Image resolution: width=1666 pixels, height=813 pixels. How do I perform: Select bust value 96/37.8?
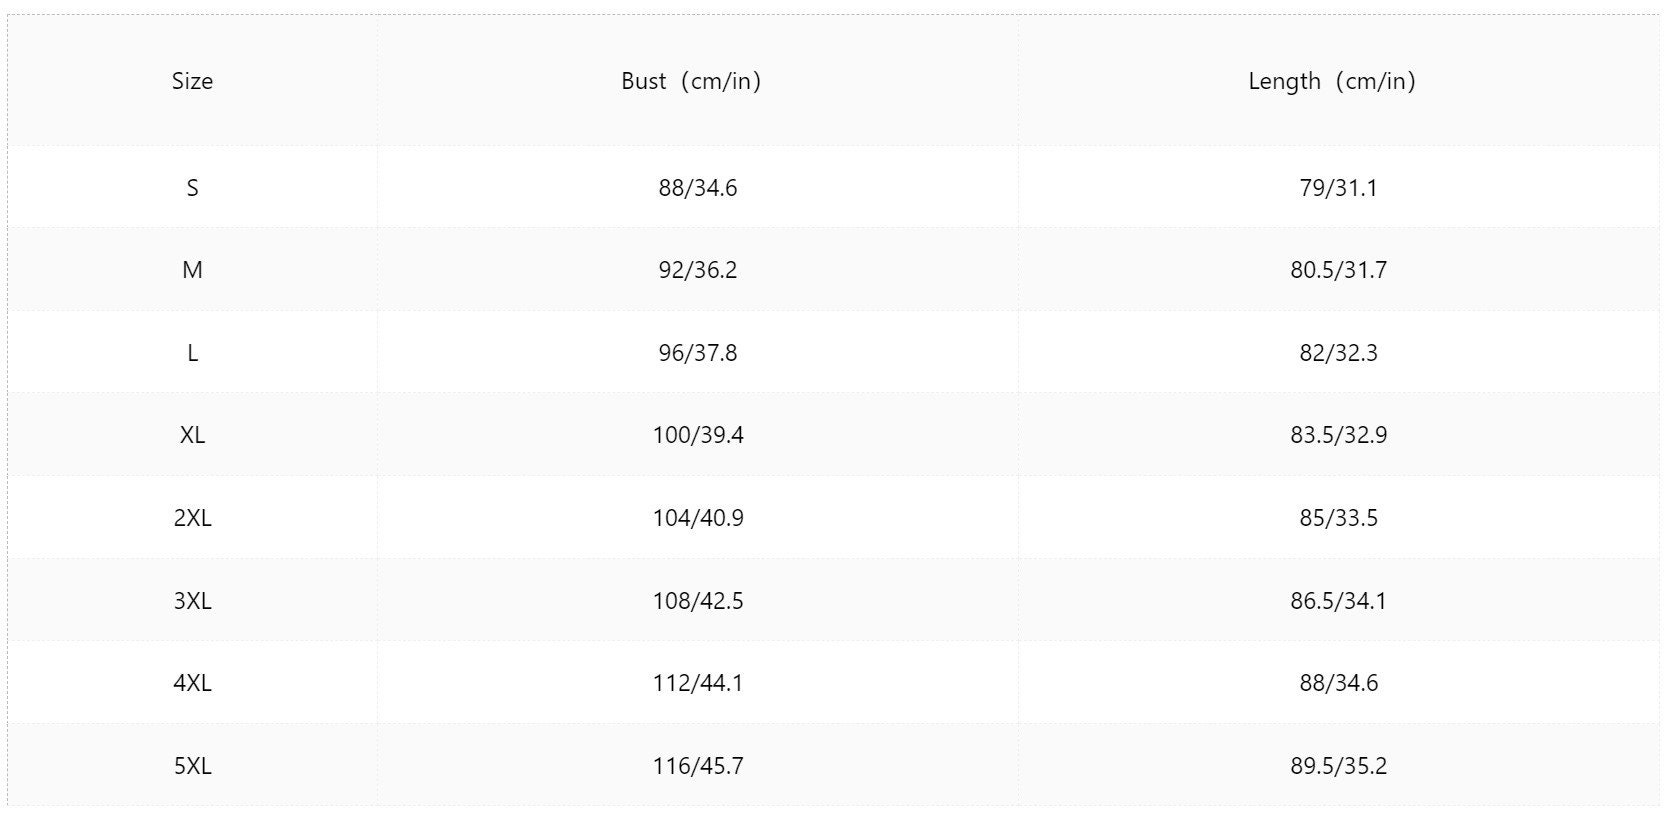click(698, 353)
